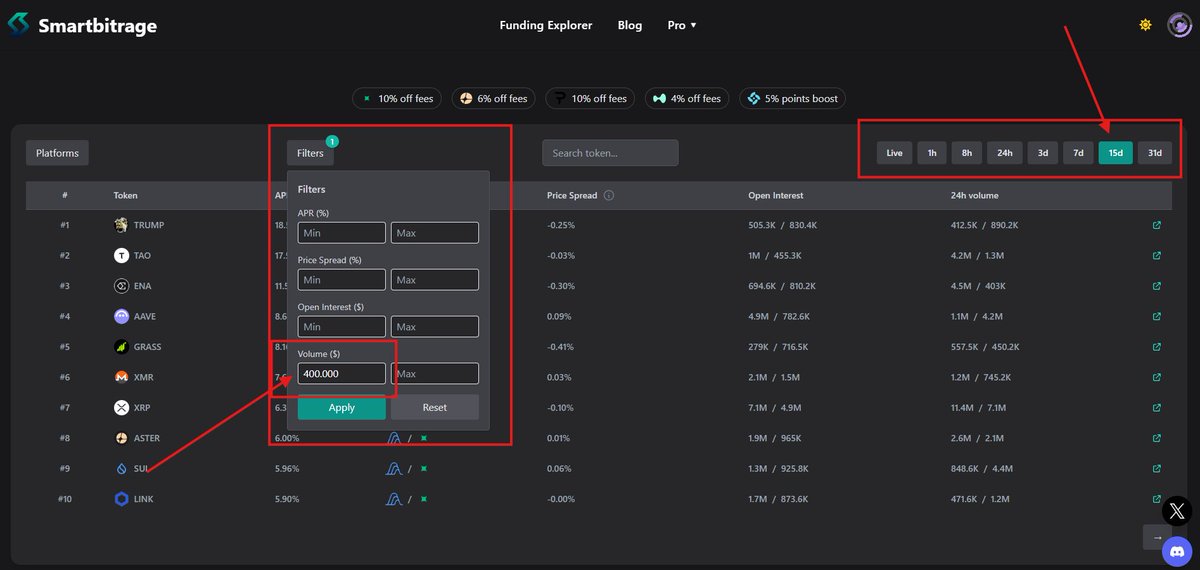Screen dimensions: 1200x570
Task: Select the 15d timeframe
Action: (1115, 153)
